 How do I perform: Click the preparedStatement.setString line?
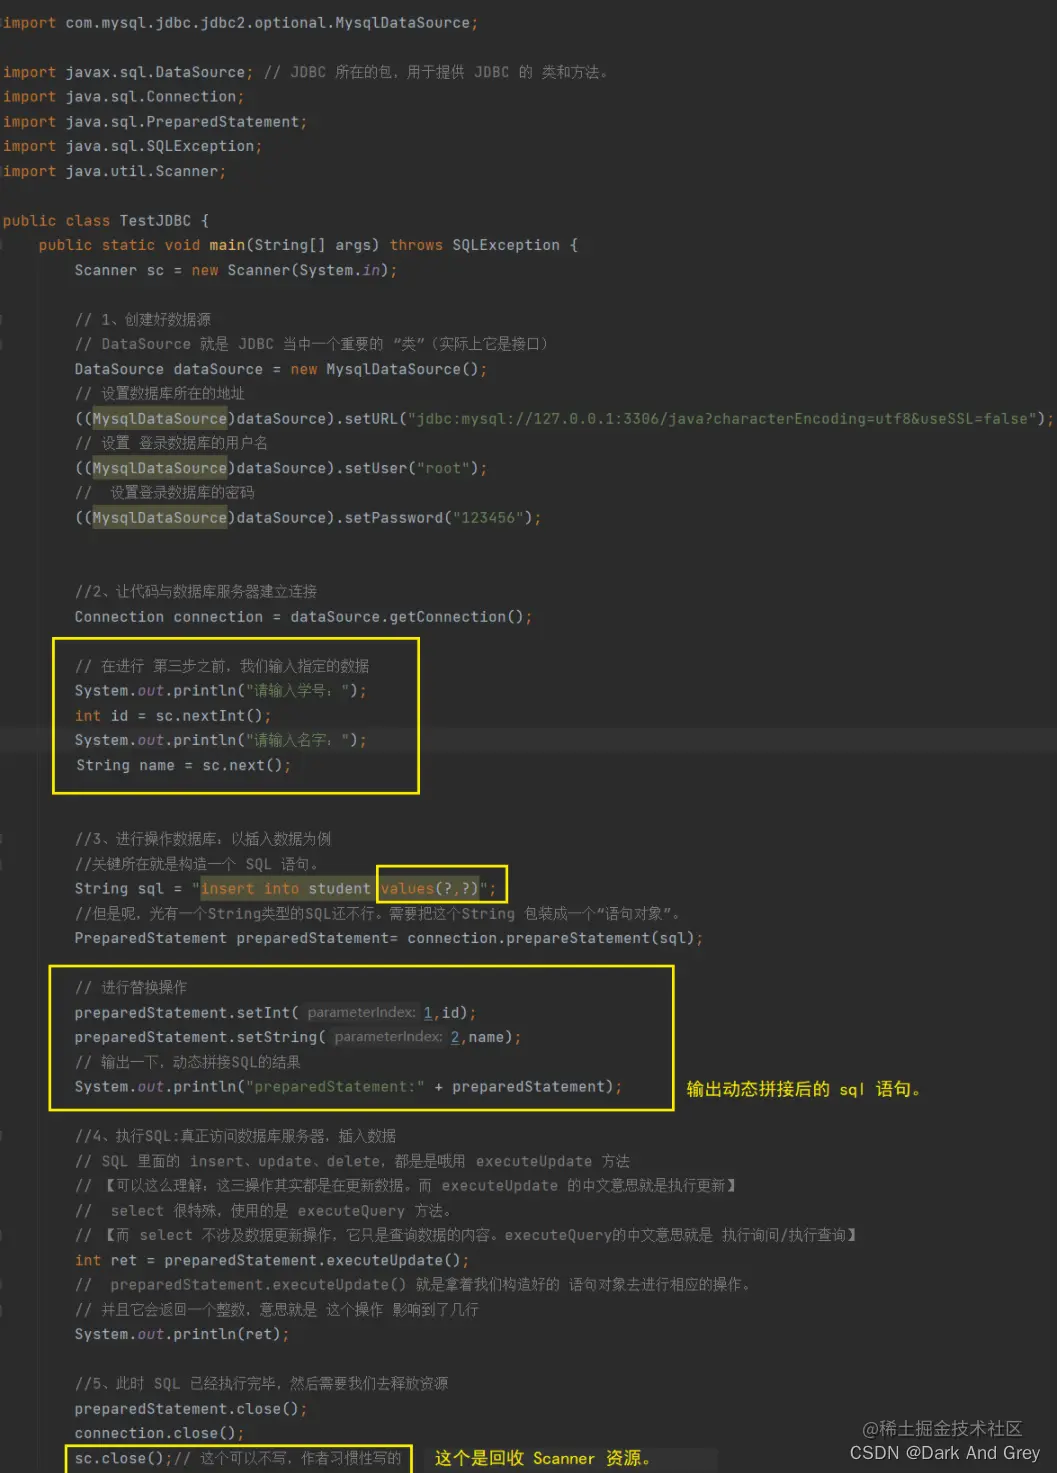point(298,1037)
